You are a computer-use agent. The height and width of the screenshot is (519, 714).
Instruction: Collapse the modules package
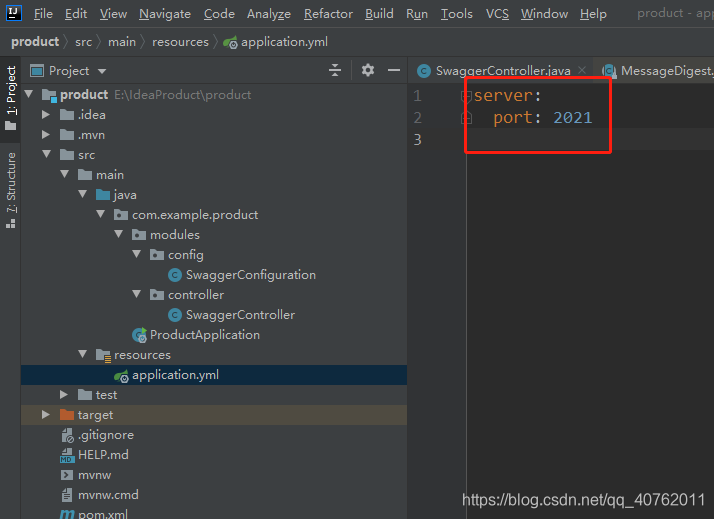coord(118,234)
